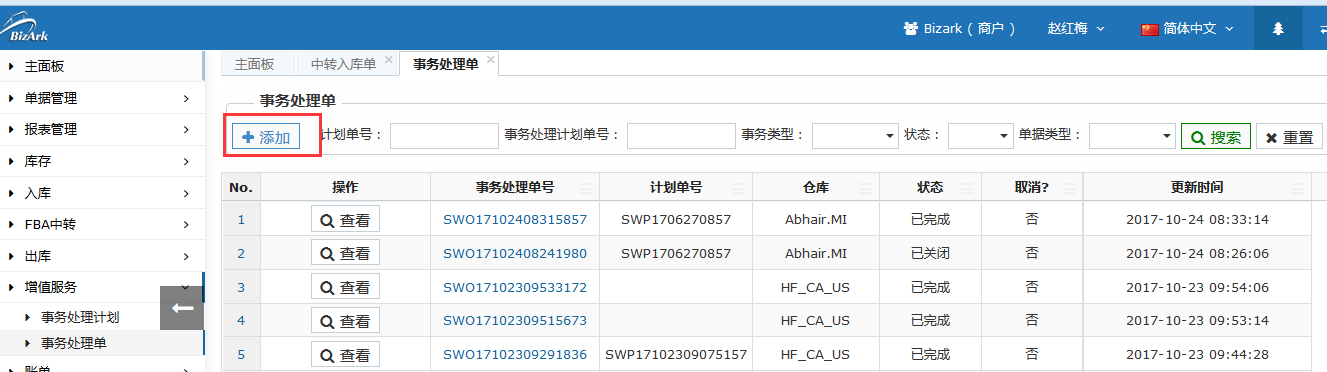Open order link SWO17102408315857
The height and width of the screenshot is (372, 1327).
(x=515, y=219)
